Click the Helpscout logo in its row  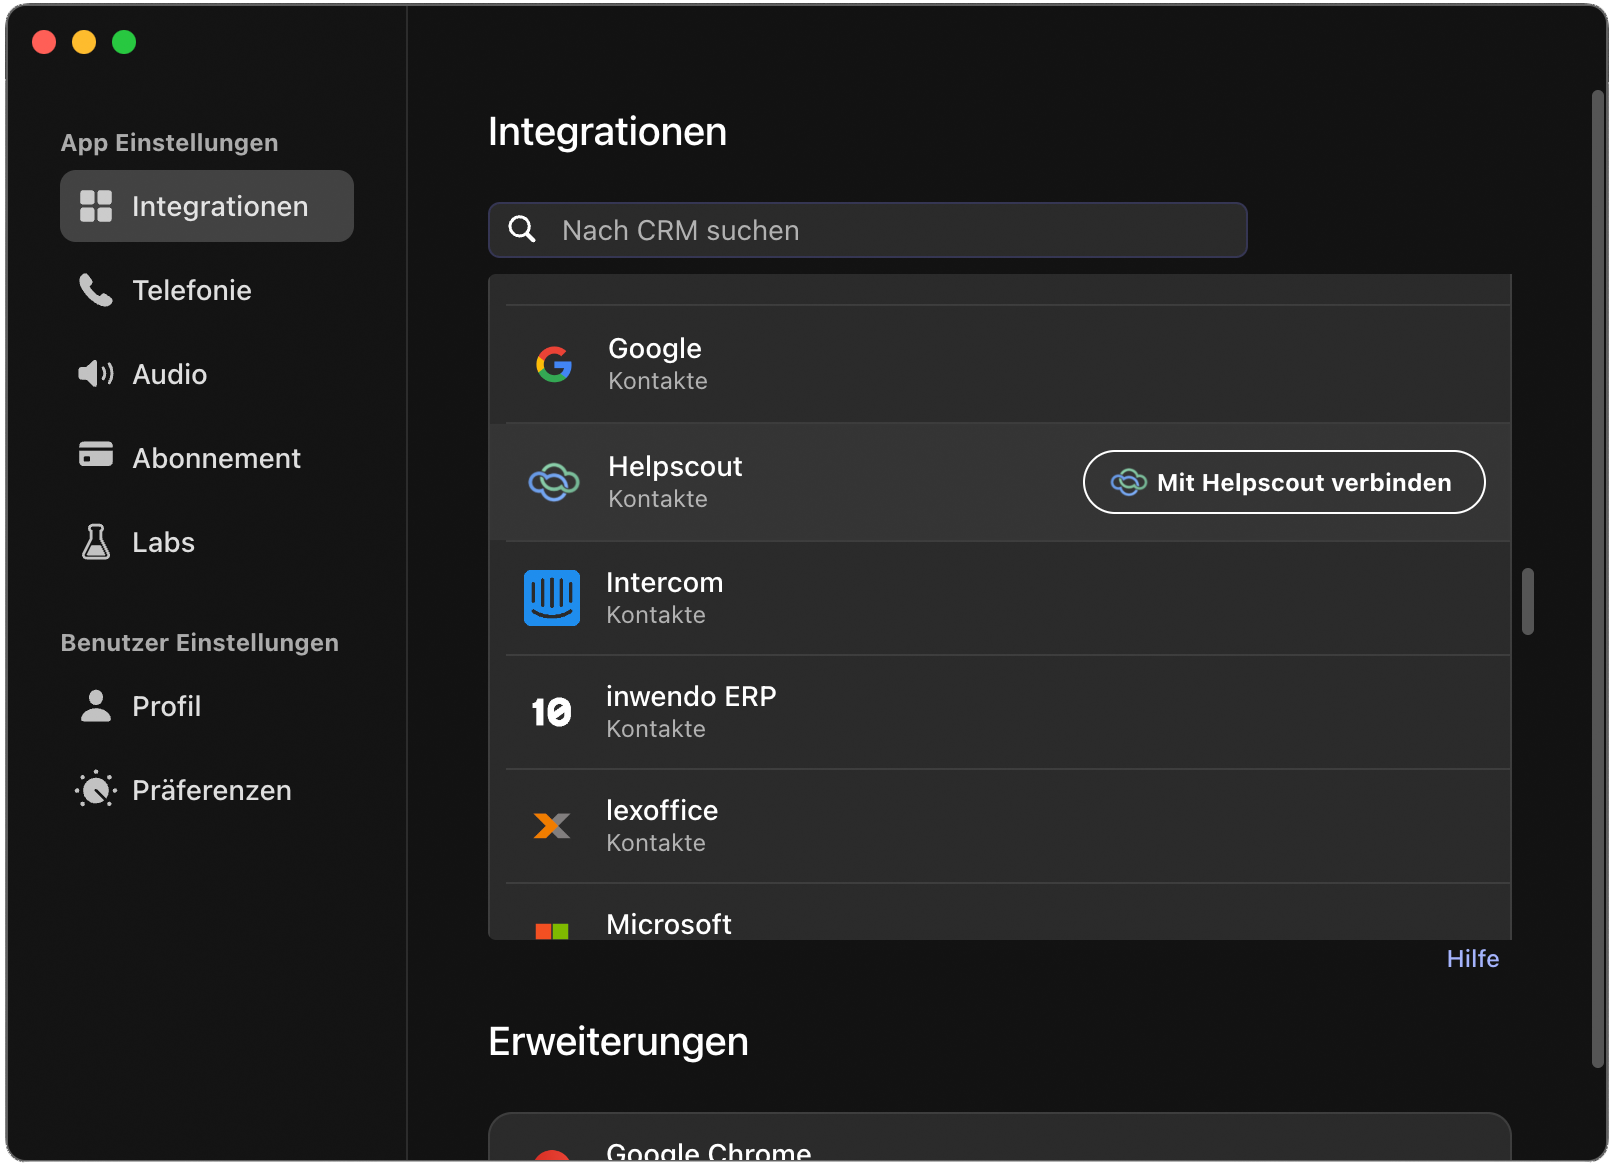(x=554, y=482)
